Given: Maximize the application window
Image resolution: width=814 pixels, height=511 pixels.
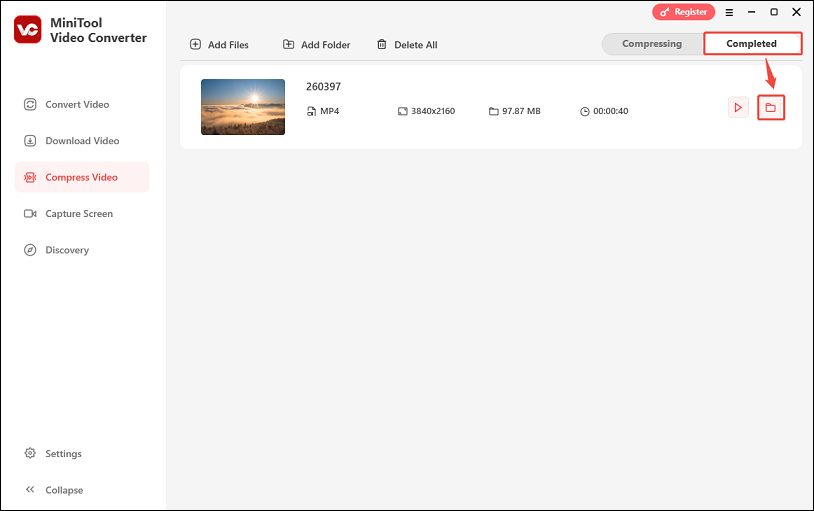Looking at the screenshot, I should pos(774,12).
